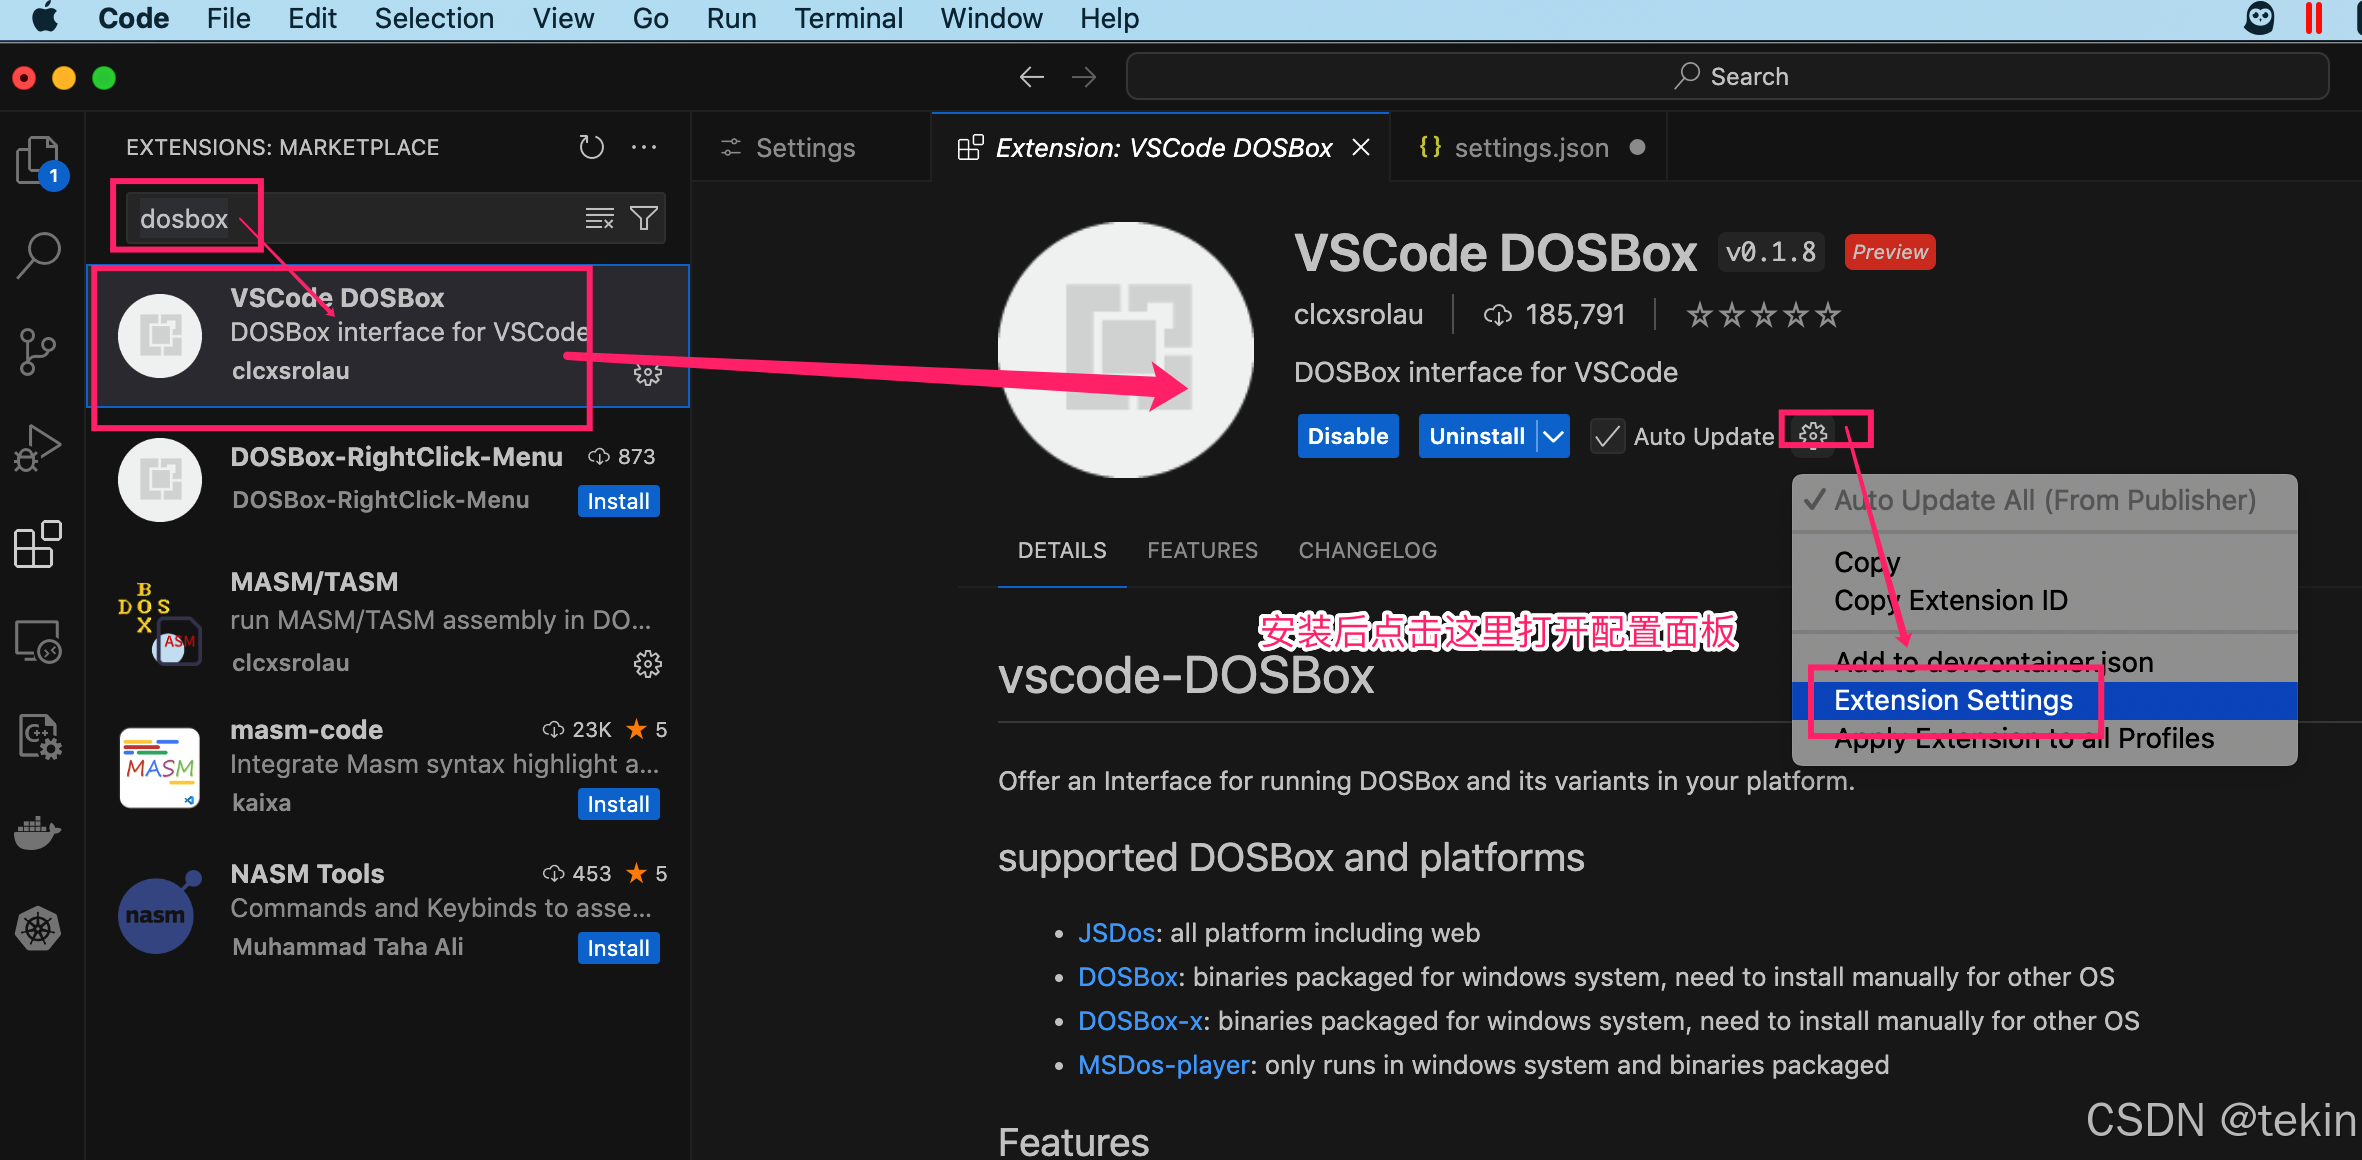The width and height of the screenshot is (2362, 1160).
Task: Switch to the settings.json tab
Action: coord(1530,148)
